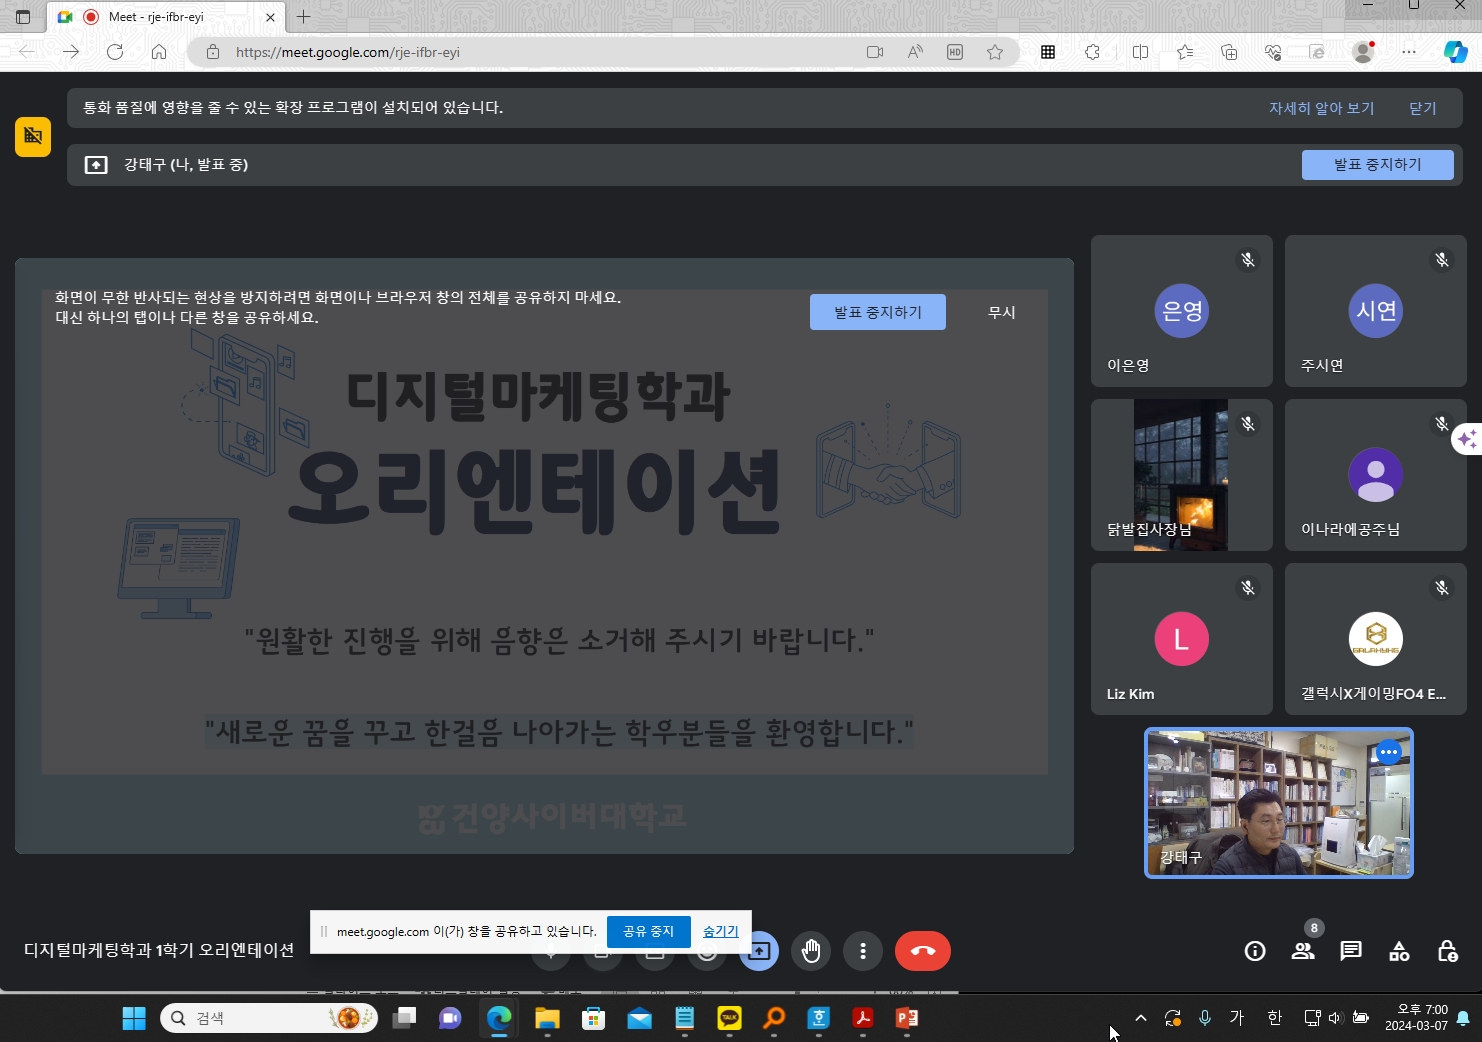Viewport: 1482px width, 1042px height.
Task: Open host controls lock icon
Action: [1447, 951]
